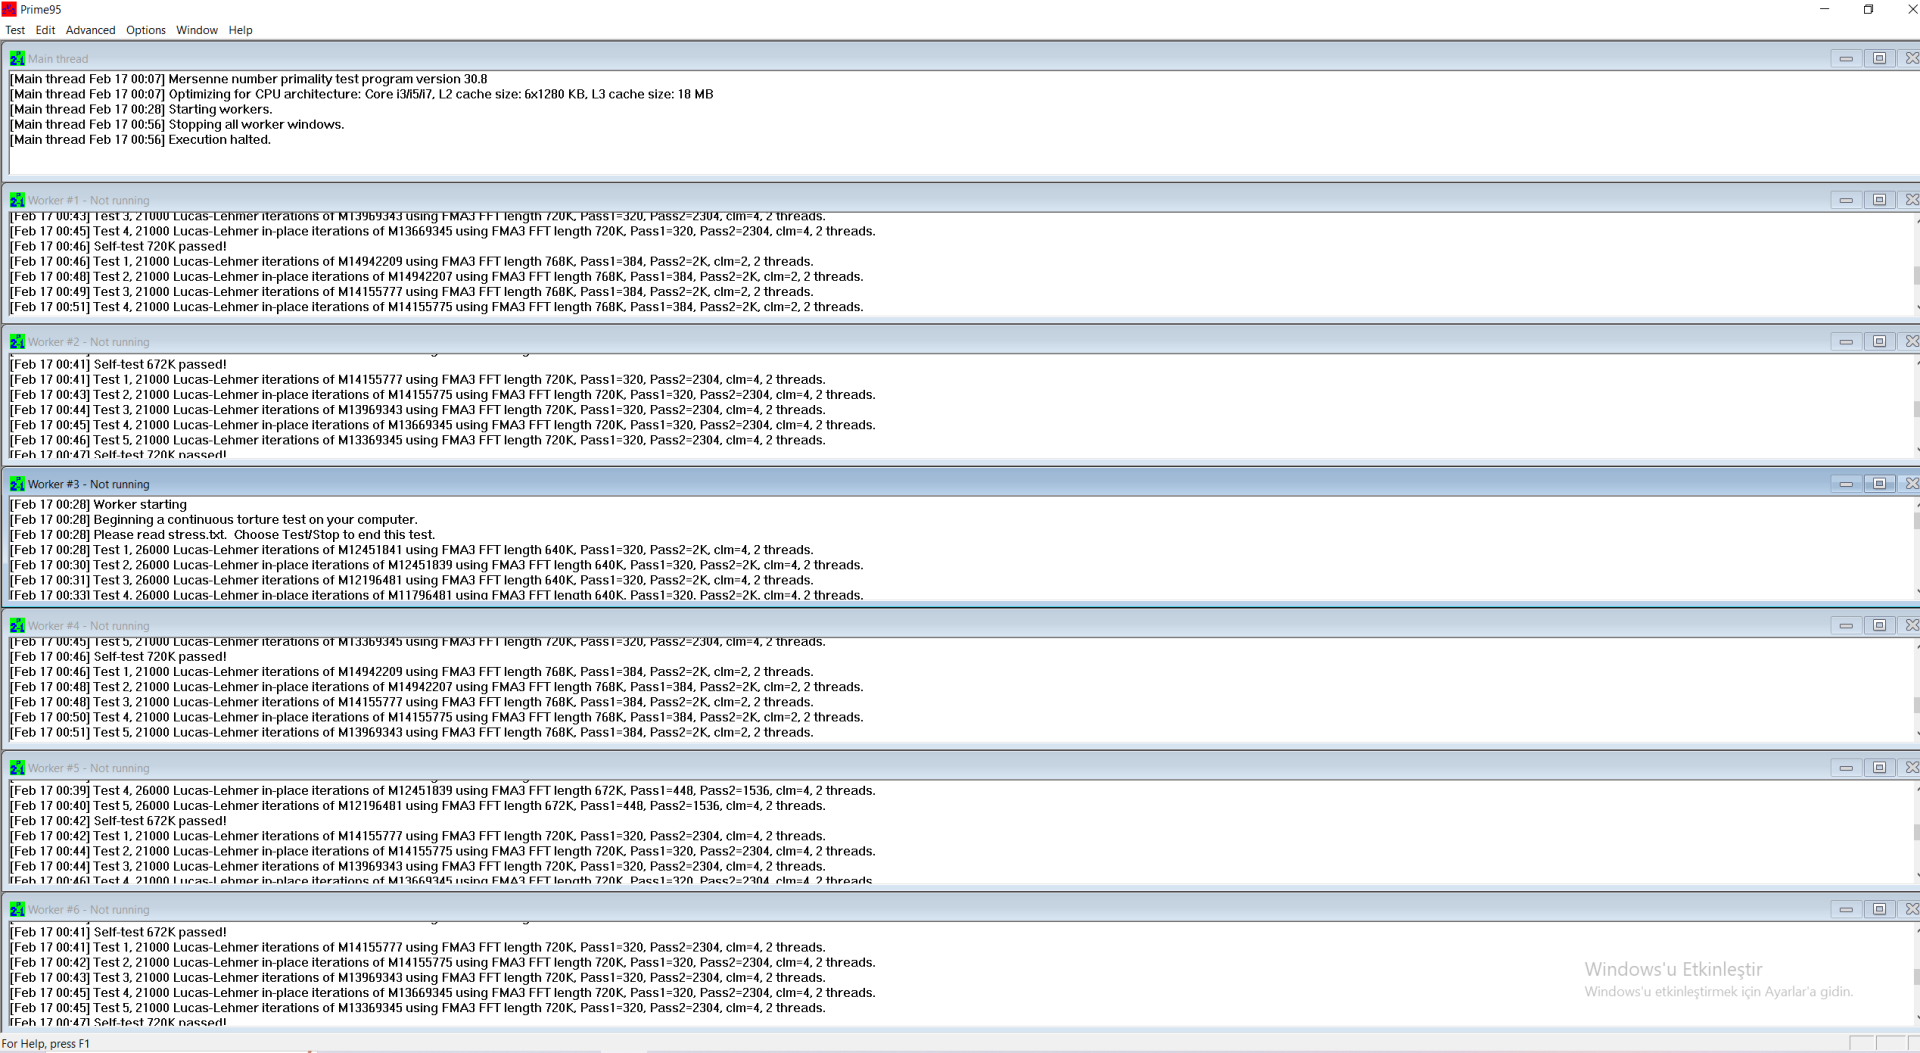Click the Prime95 application icon in the title bar
The height and width of the screenshot is (1053, 1920).
point(9,9)
